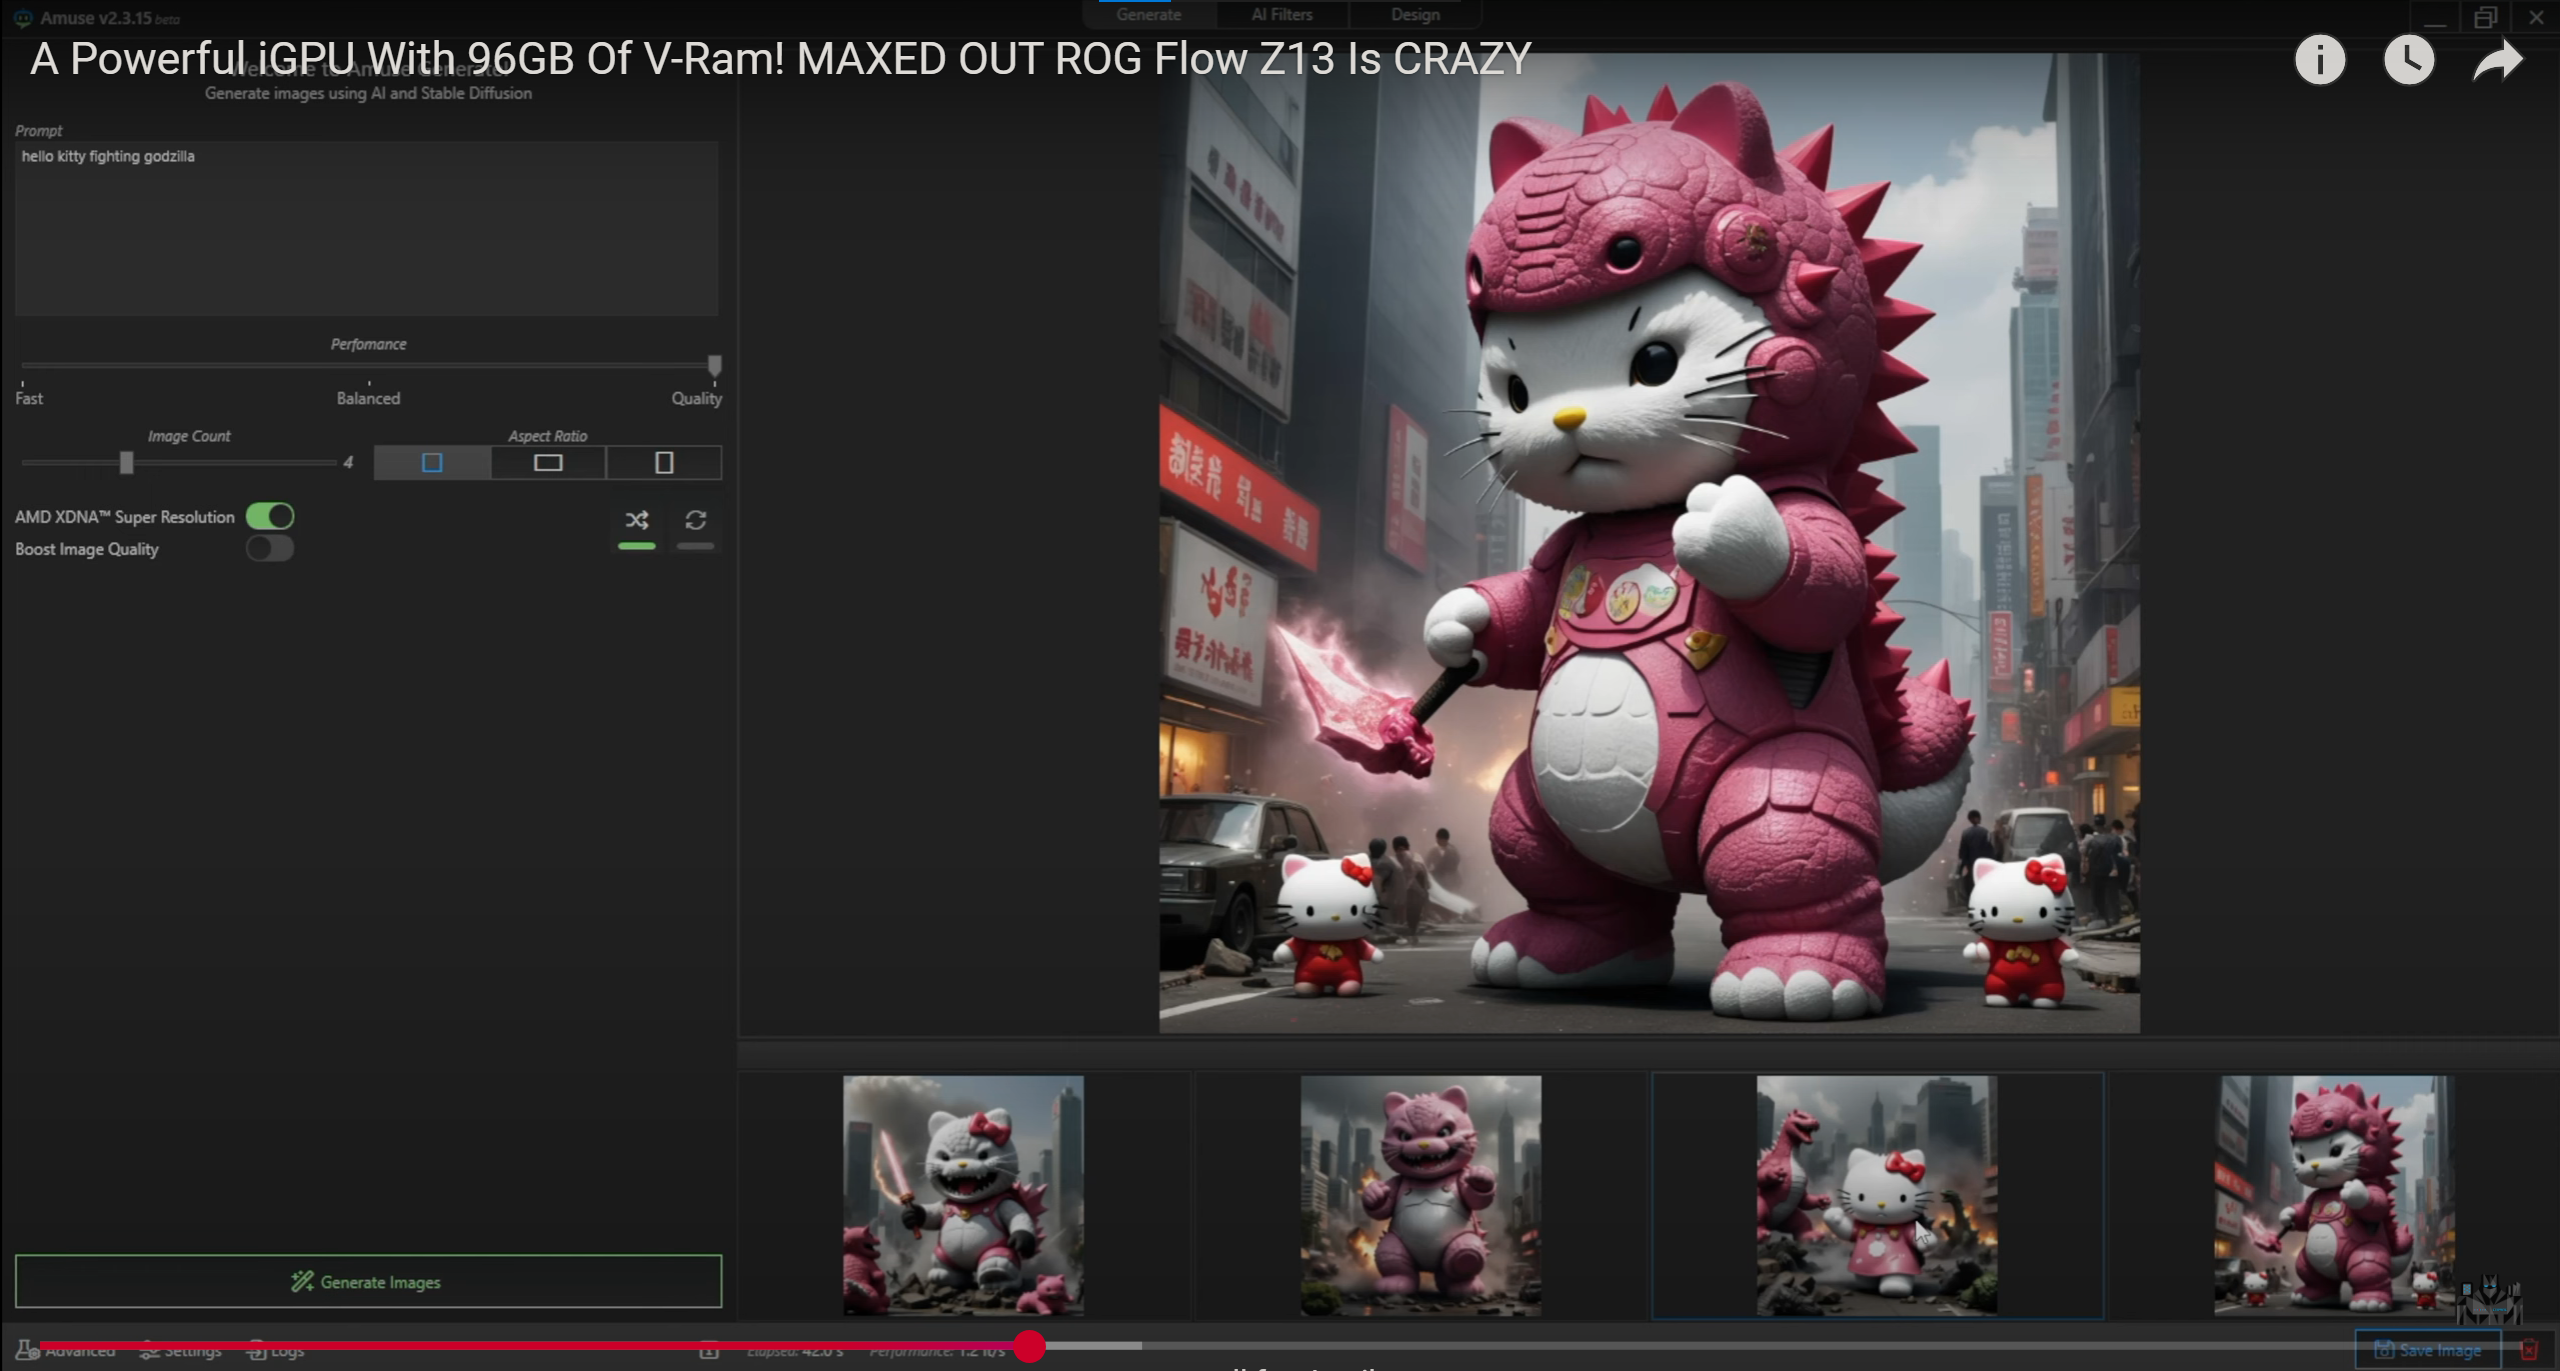Click the red video progress scrubber
This screenshot has height=1371, width=2560.
[x=1030, y=1346]
